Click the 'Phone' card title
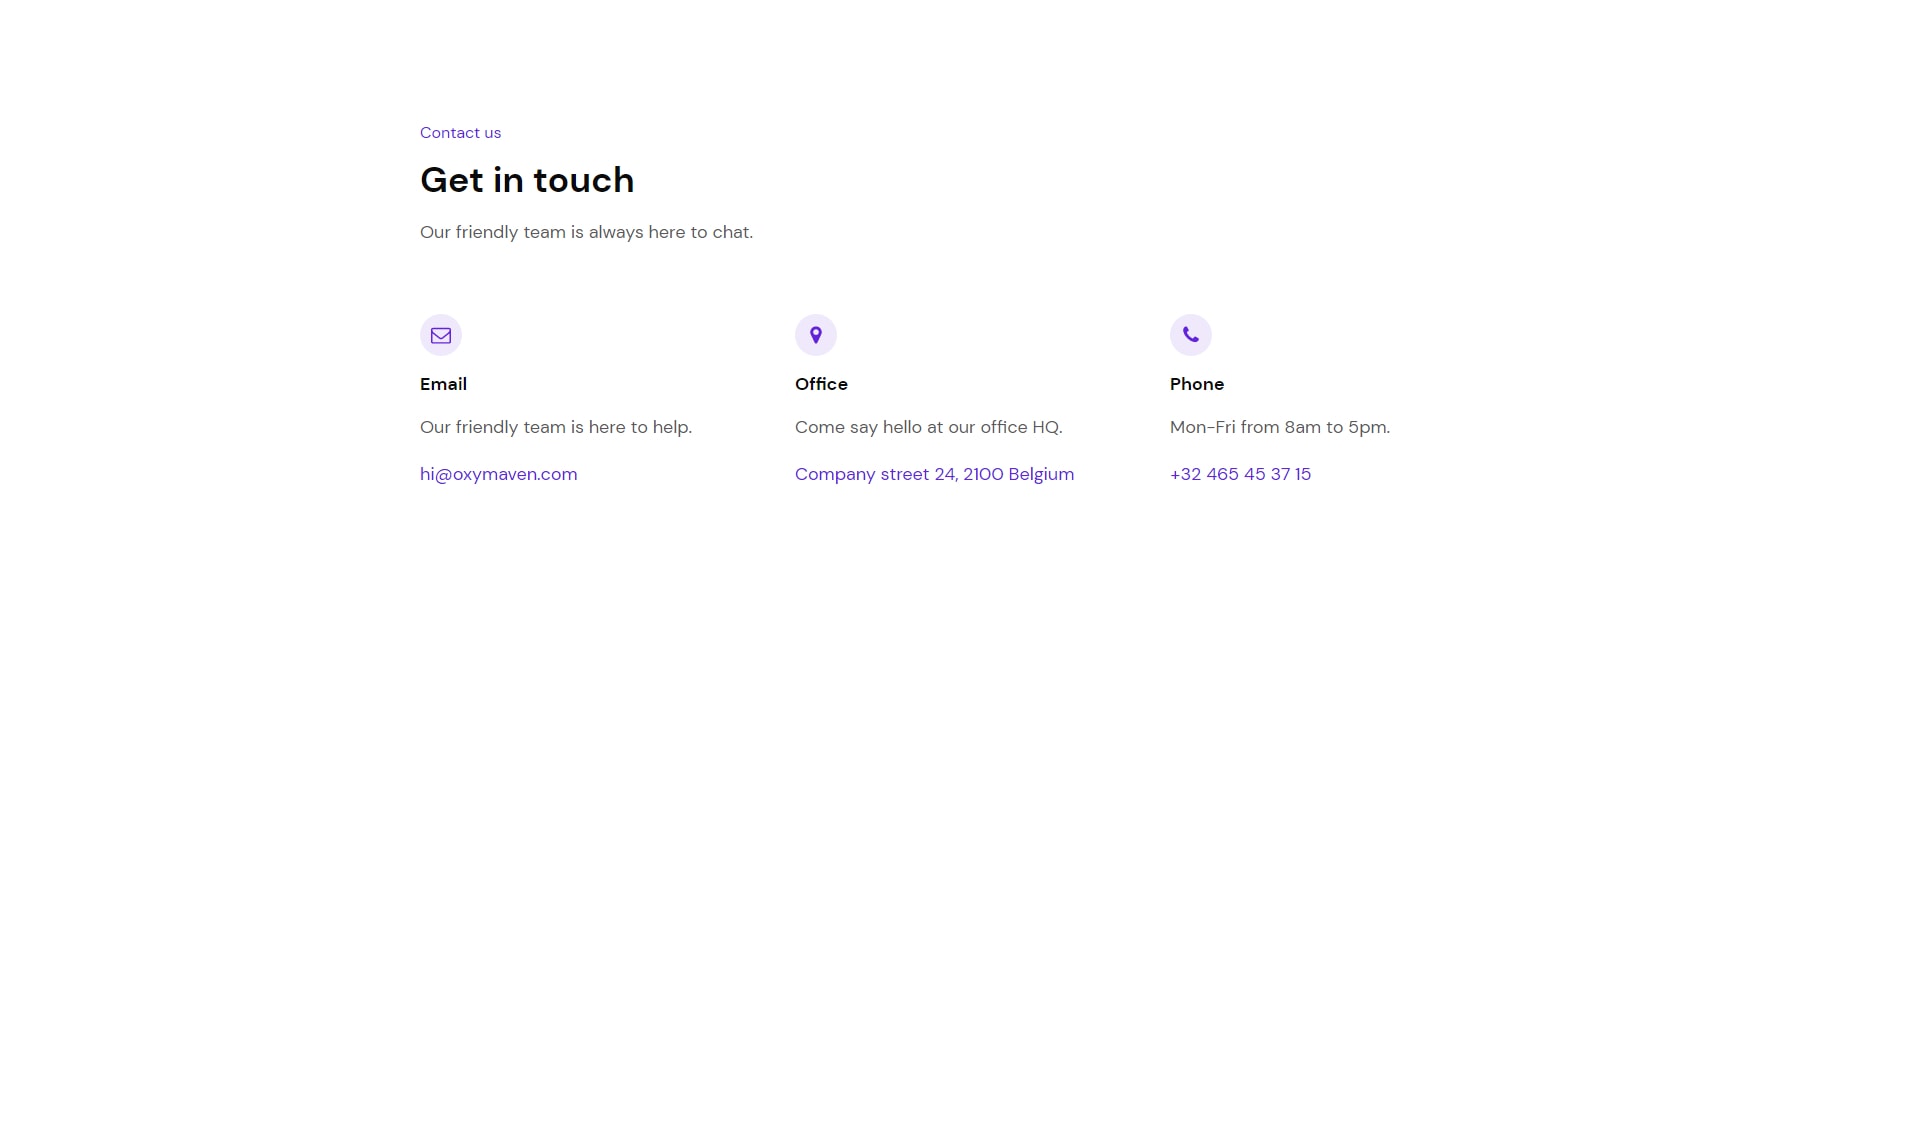1920x1140 pixels. click(x=1197, y=384)
